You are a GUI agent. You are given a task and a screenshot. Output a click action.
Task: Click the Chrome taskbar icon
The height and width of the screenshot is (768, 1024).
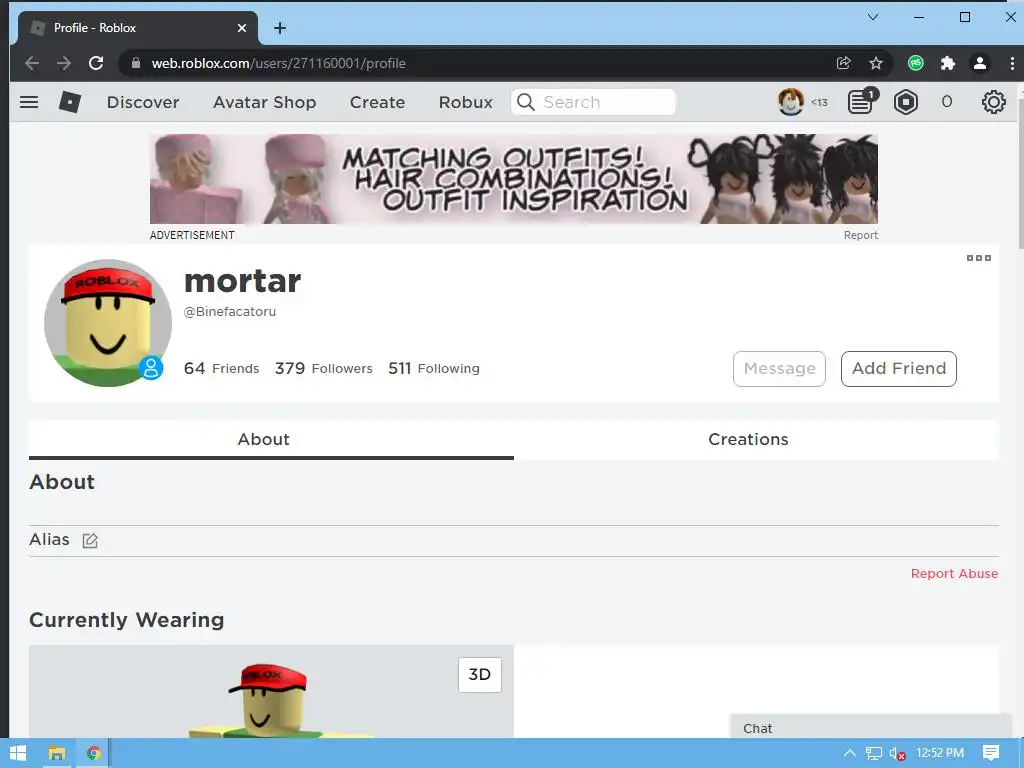coord(93,754)
